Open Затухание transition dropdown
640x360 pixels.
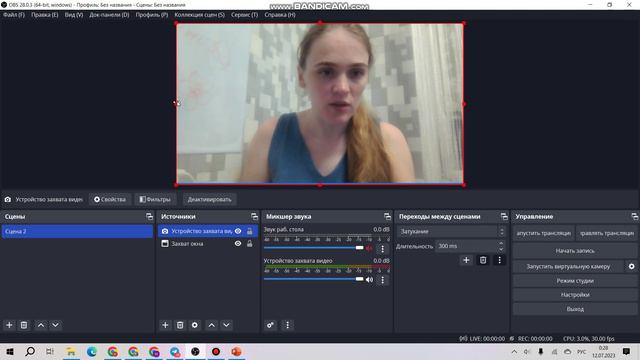pos(451,231)
